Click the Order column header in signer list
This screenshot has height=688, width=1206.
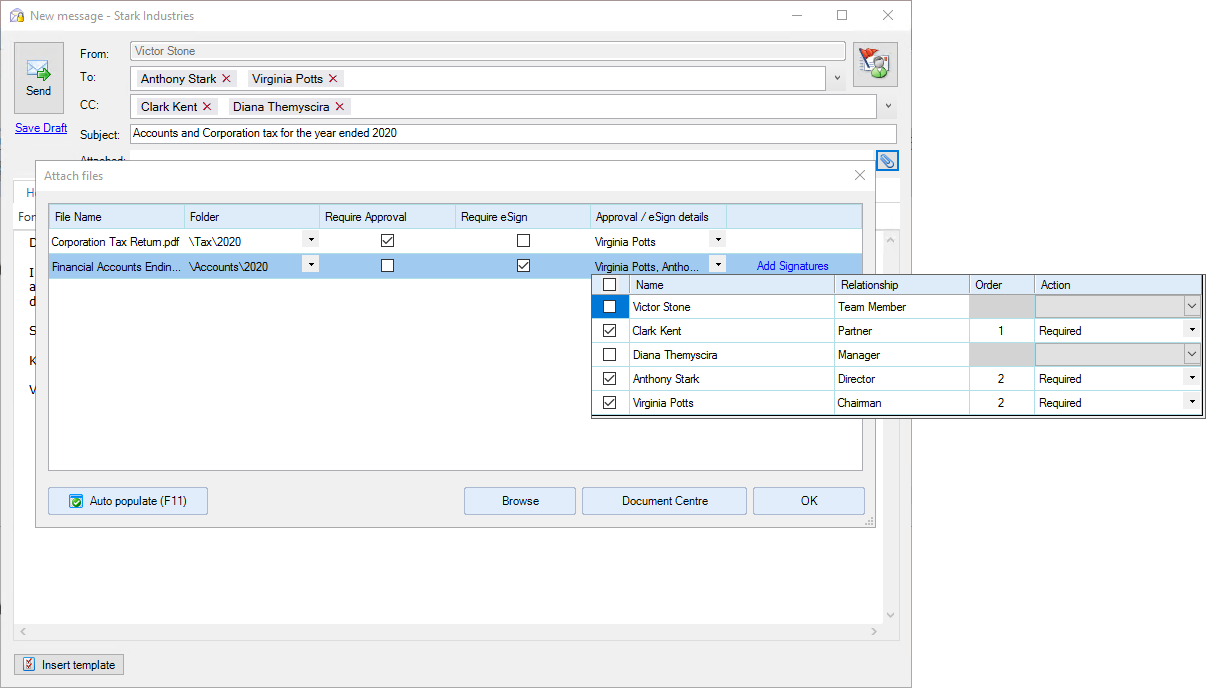[1002, 285]
